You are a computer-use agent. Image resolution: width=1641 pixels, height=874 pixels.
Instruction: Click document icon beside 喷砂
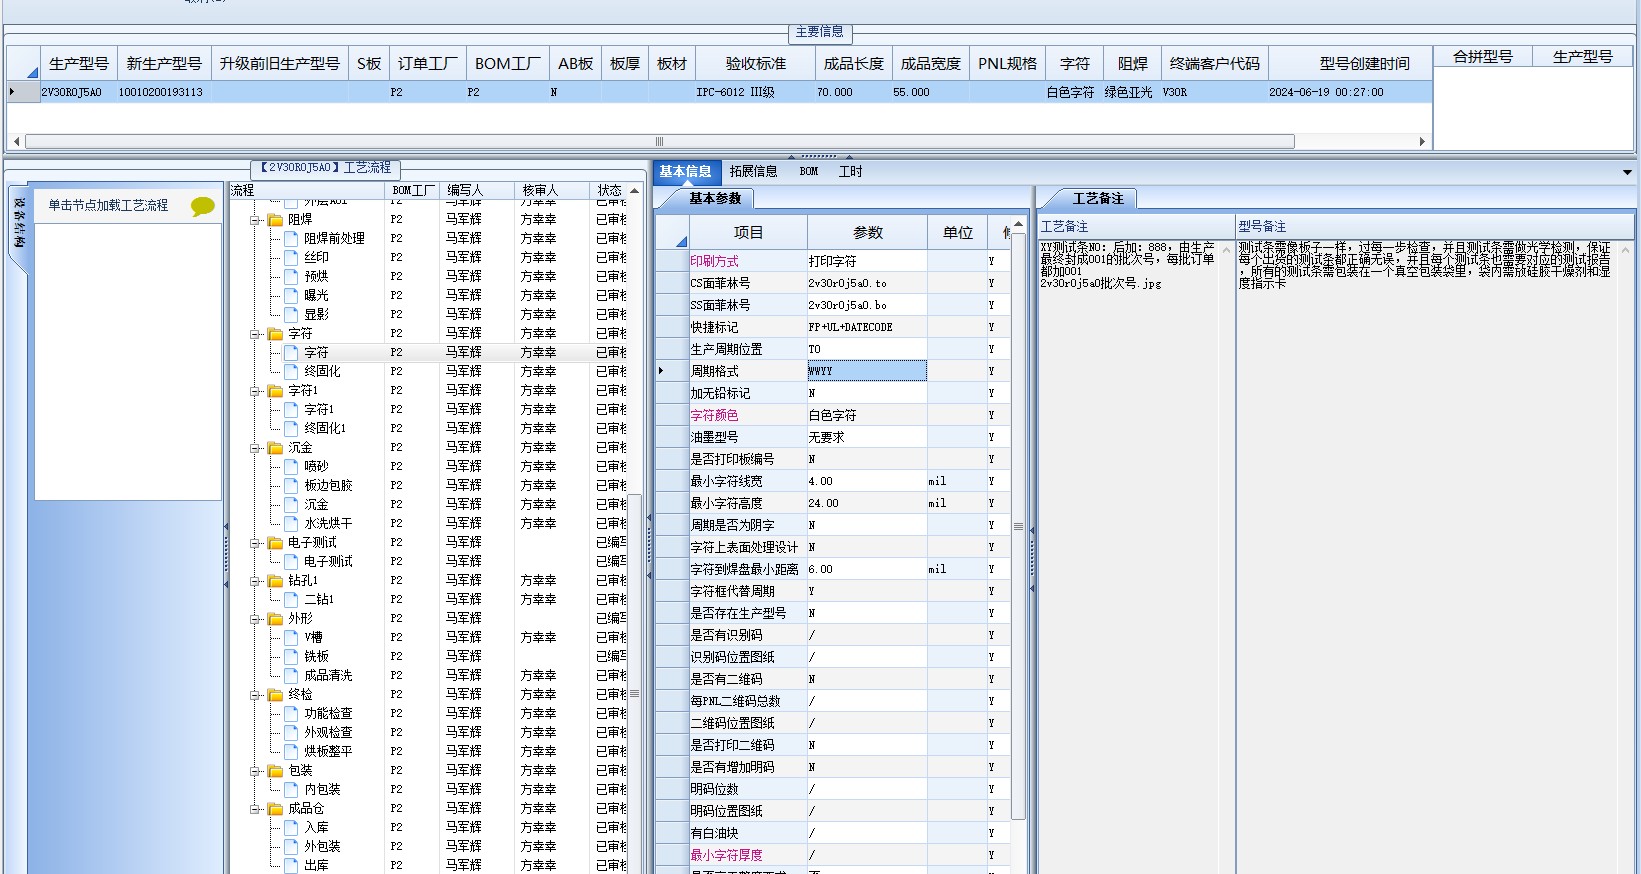coord(292,466)
